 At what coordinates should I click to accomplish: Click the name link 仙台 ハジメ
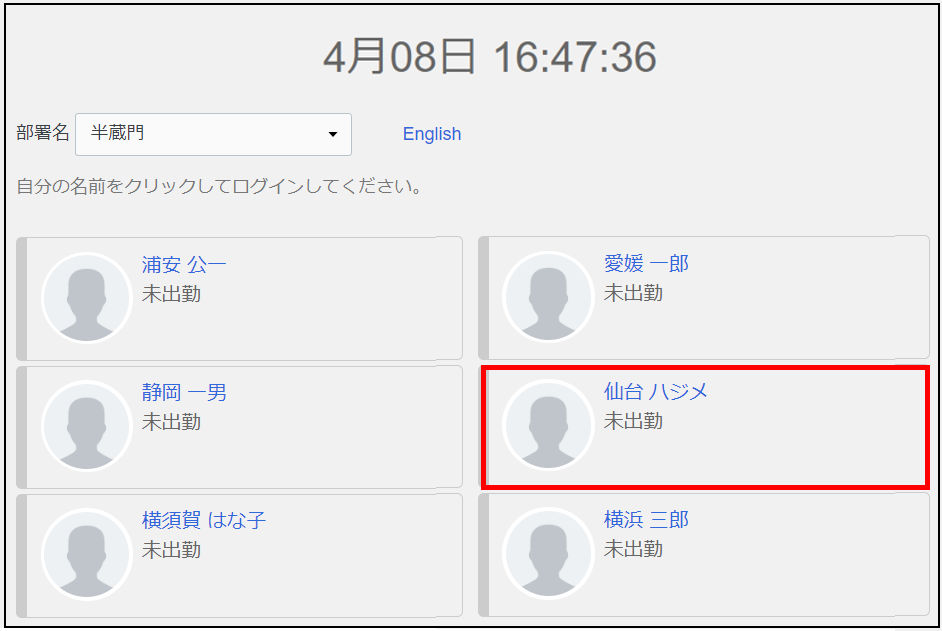click(655, 391)
